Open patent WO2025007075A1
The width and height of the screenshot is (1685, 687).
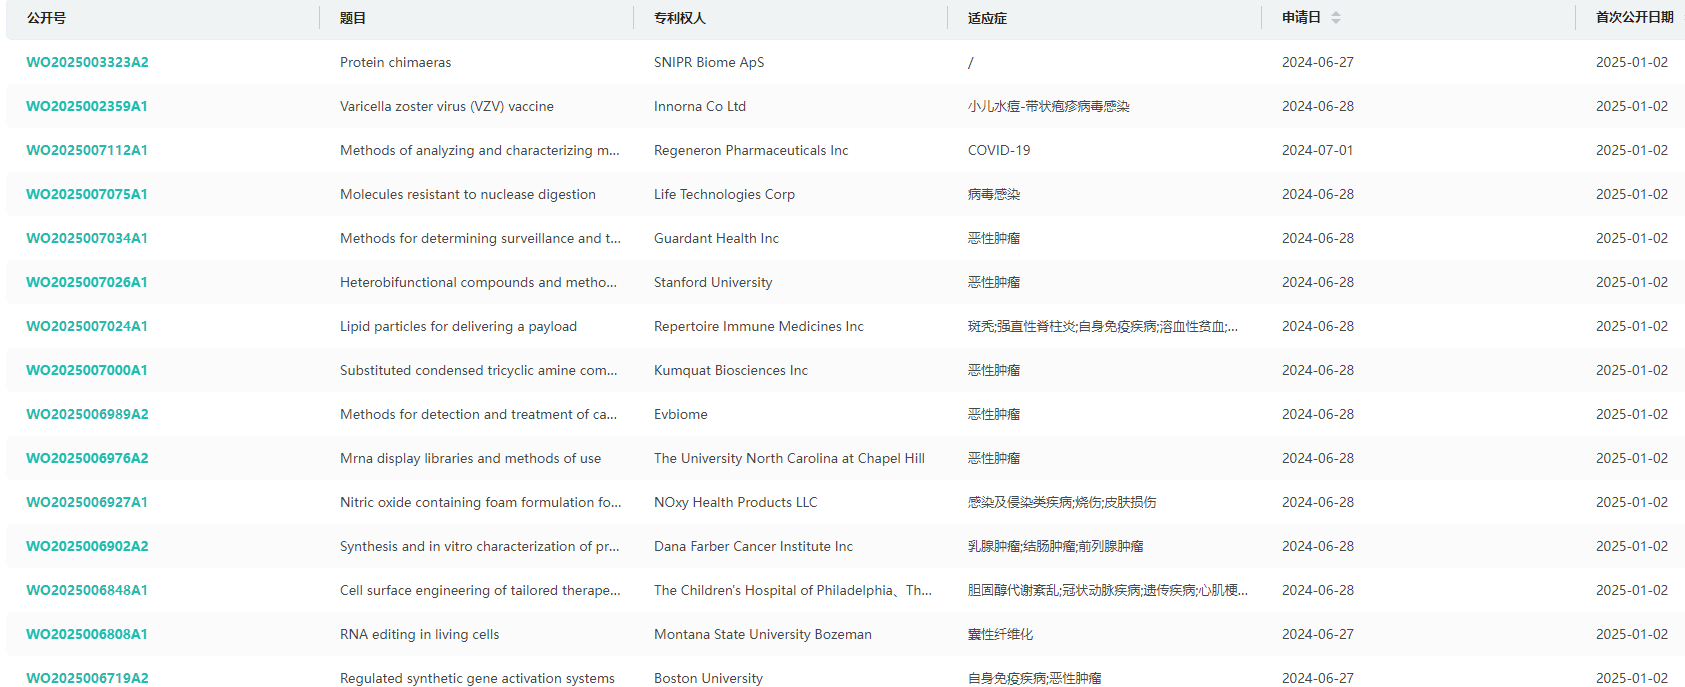(x=87, y=194)
